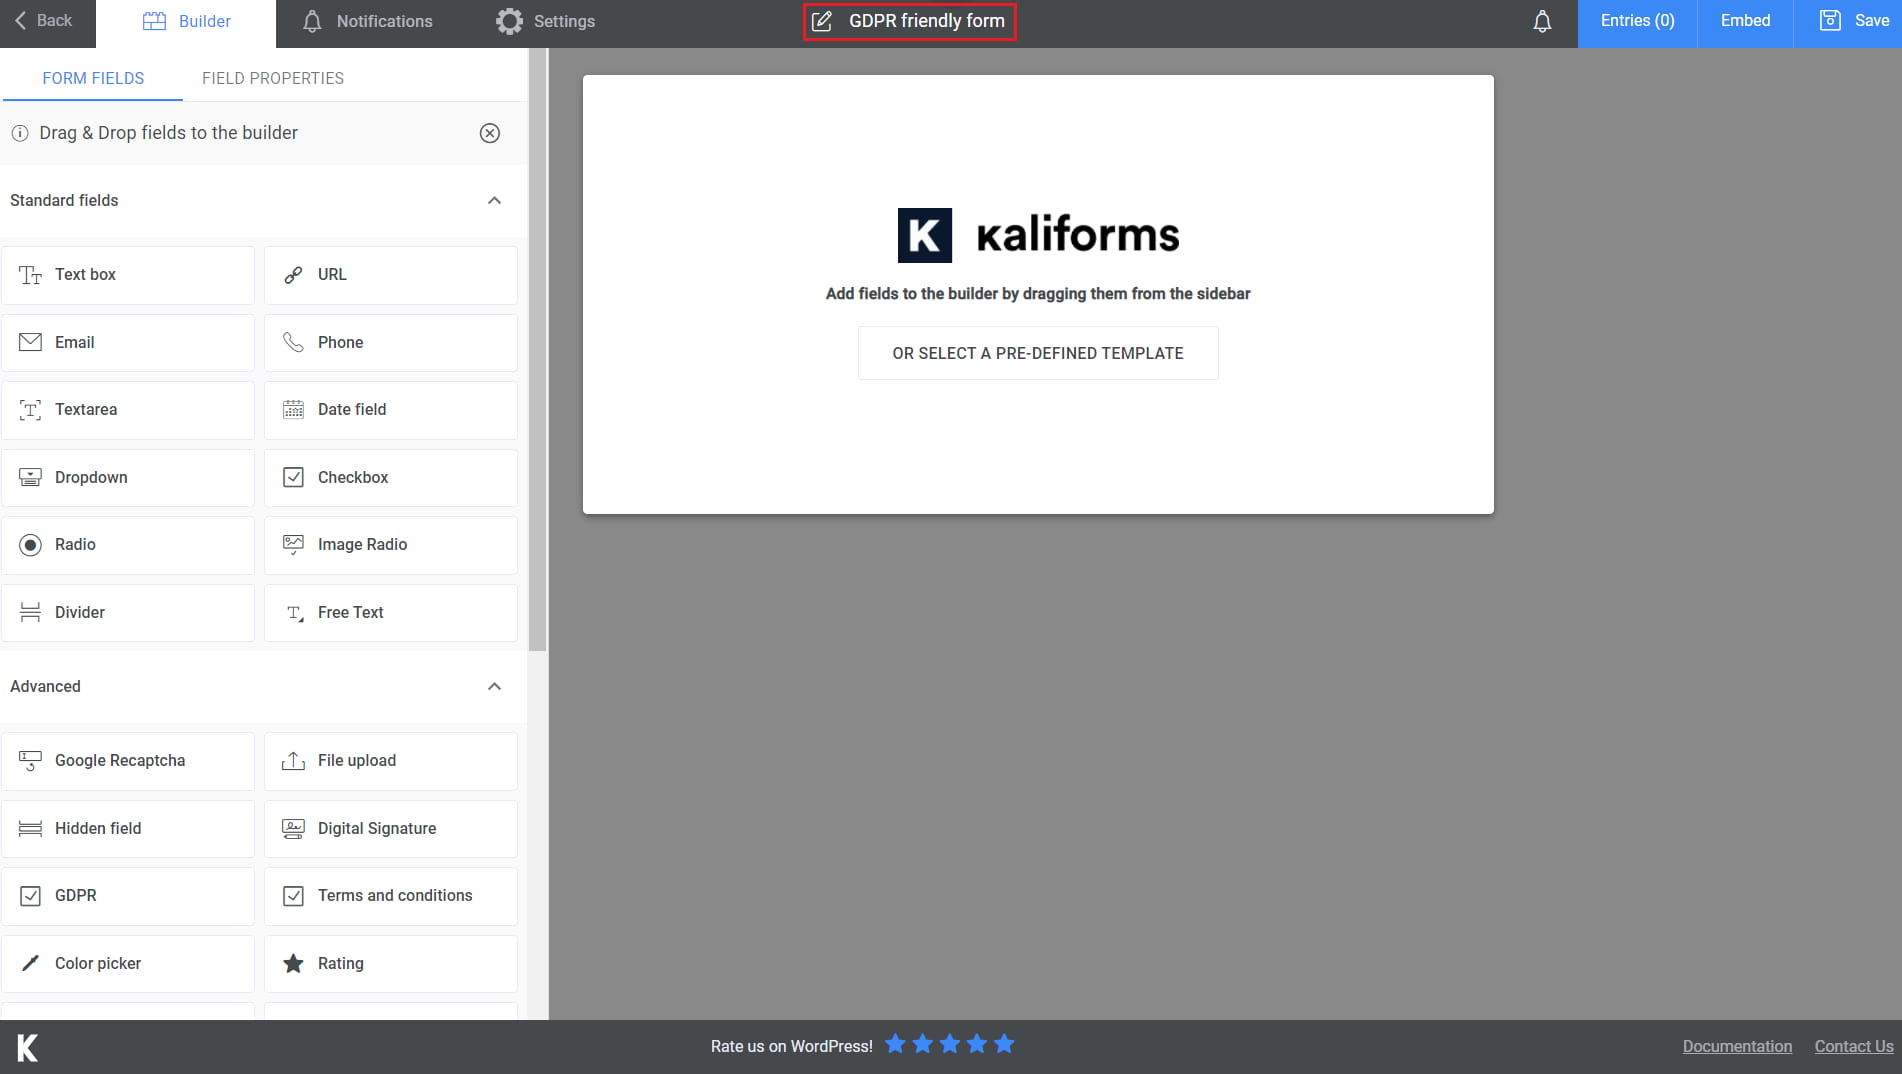
Task: Open the Documentation link
Action: [1737, 1046]
